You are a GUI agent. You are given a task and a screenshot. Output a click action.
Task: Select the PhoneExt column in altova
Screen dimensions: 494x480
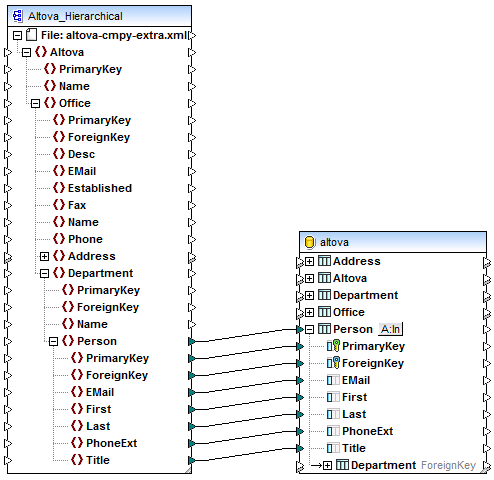tap(367, 431)
